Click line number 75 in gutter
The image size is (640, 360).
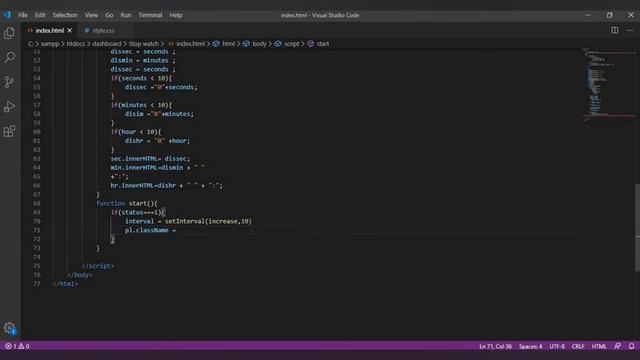37,266
